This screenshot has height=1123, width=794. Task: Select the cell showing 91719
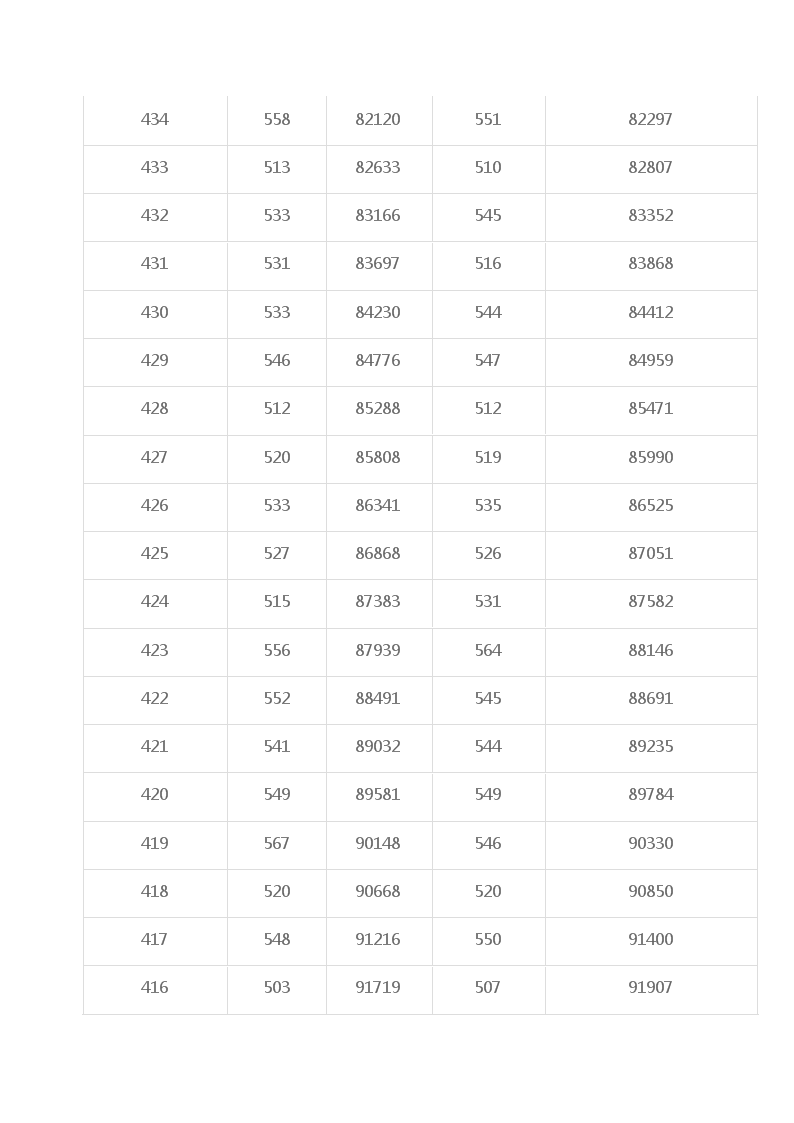tap(379, 988)
